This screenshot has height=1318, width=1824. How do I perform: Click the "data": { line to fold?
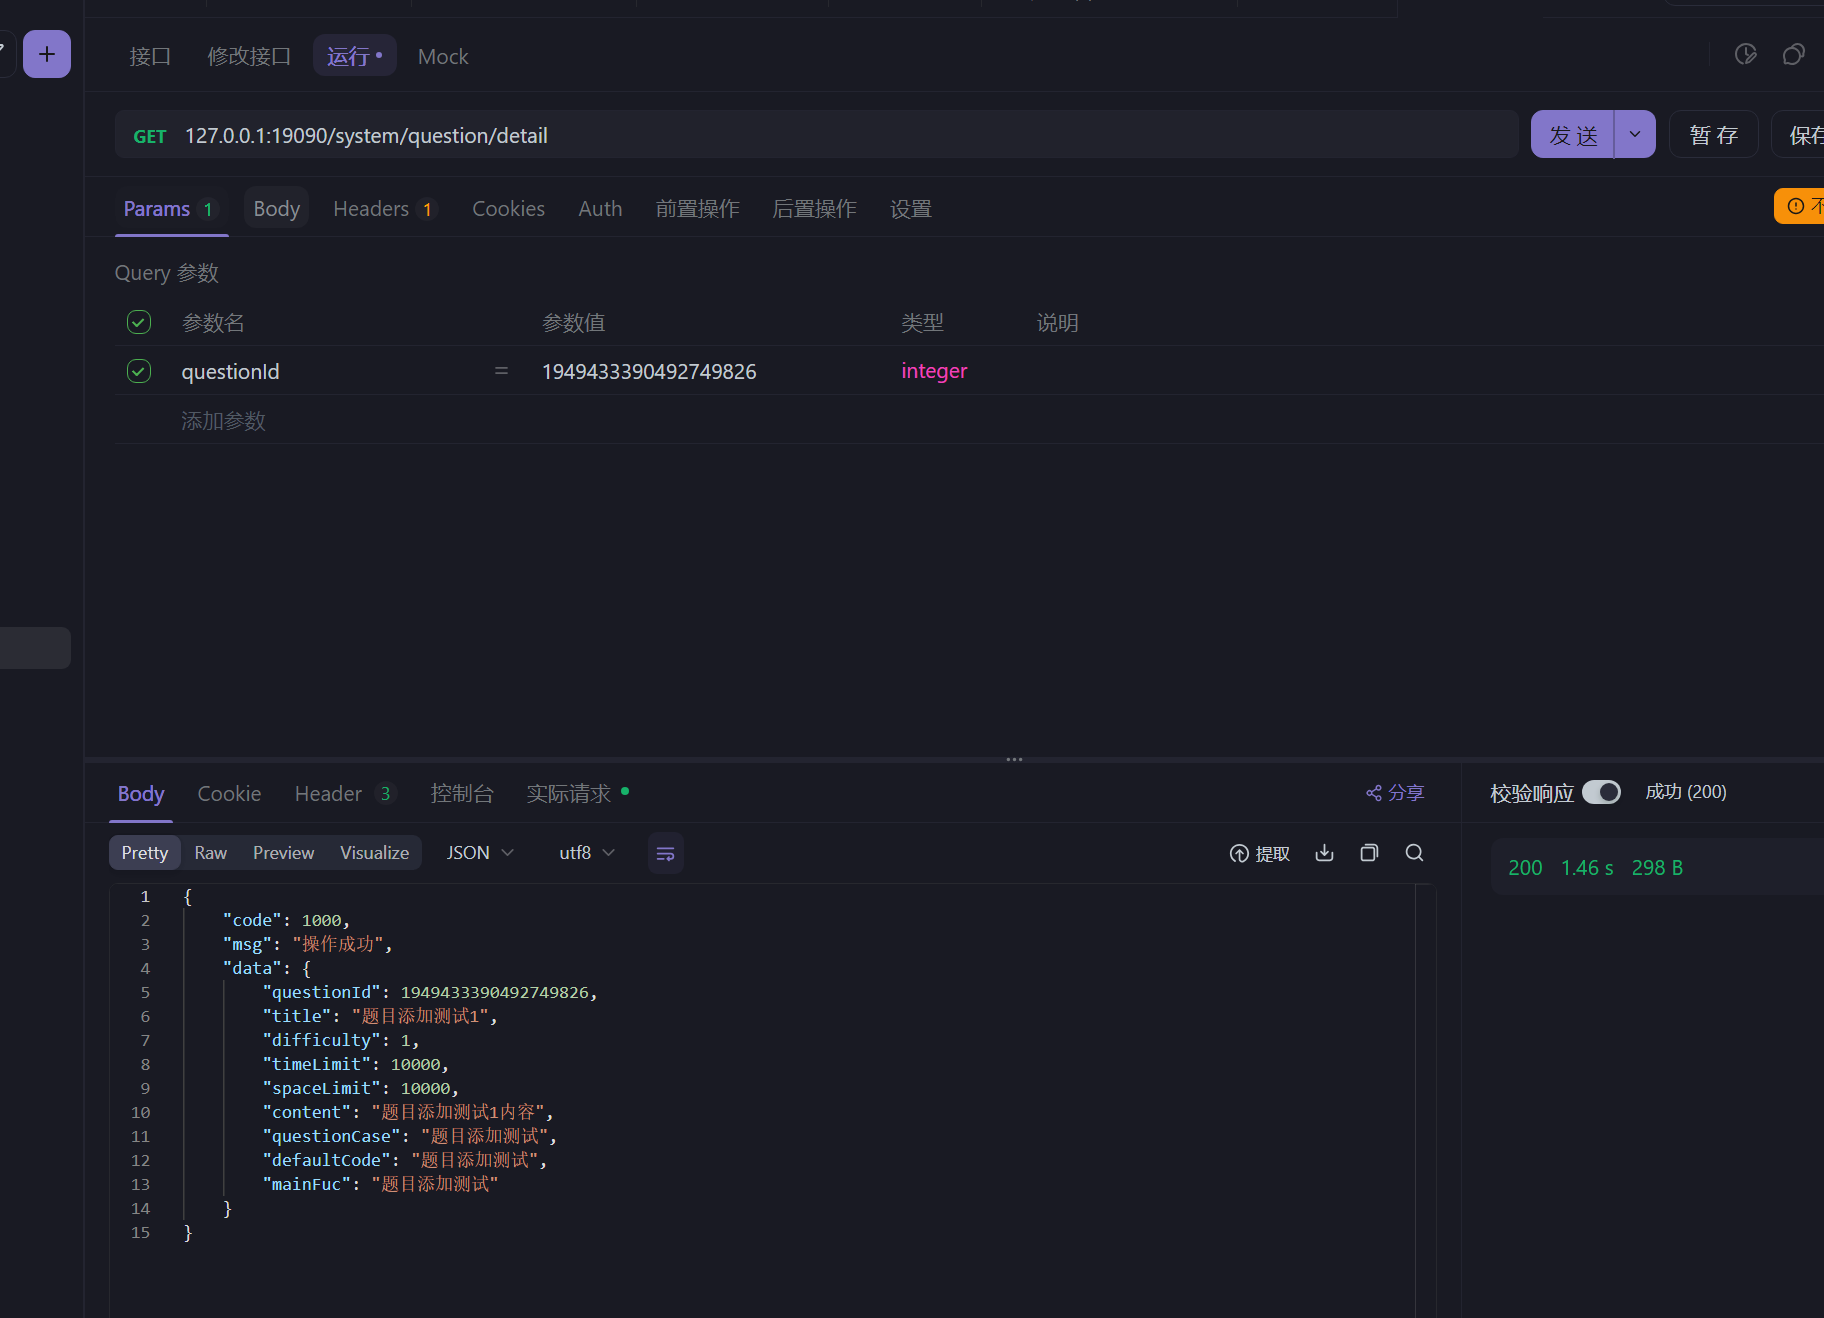266,968
